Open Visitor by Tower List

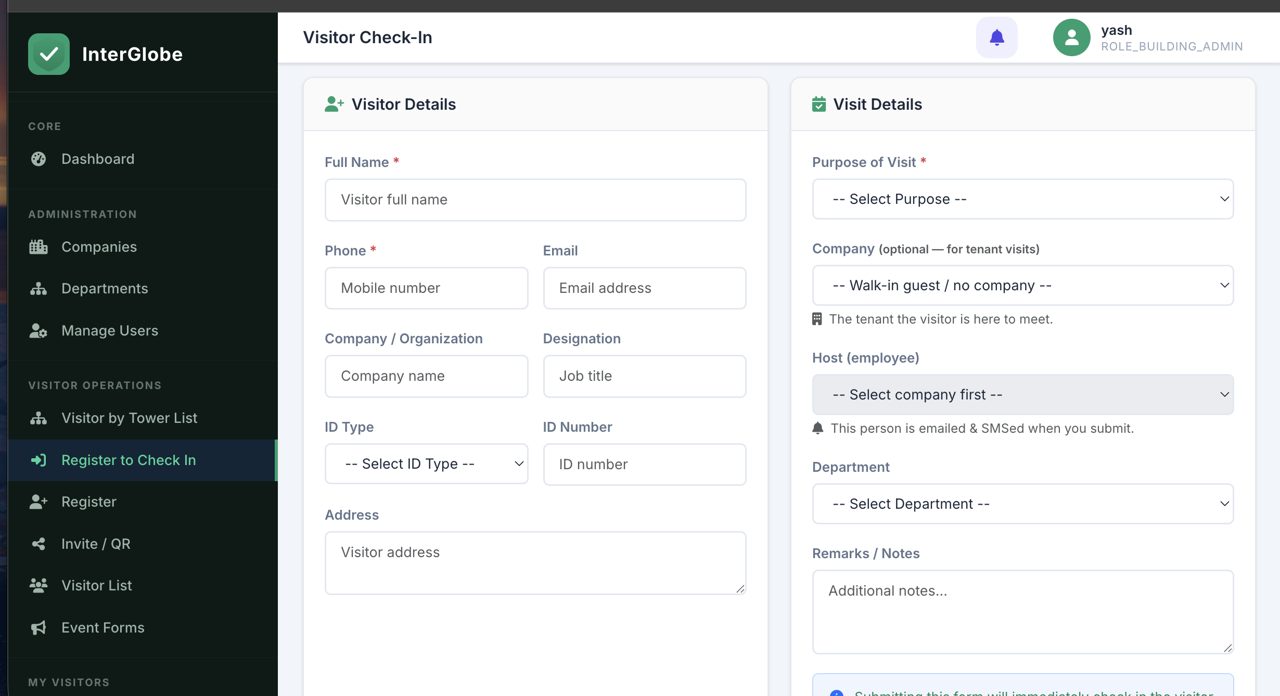[143, 418]
